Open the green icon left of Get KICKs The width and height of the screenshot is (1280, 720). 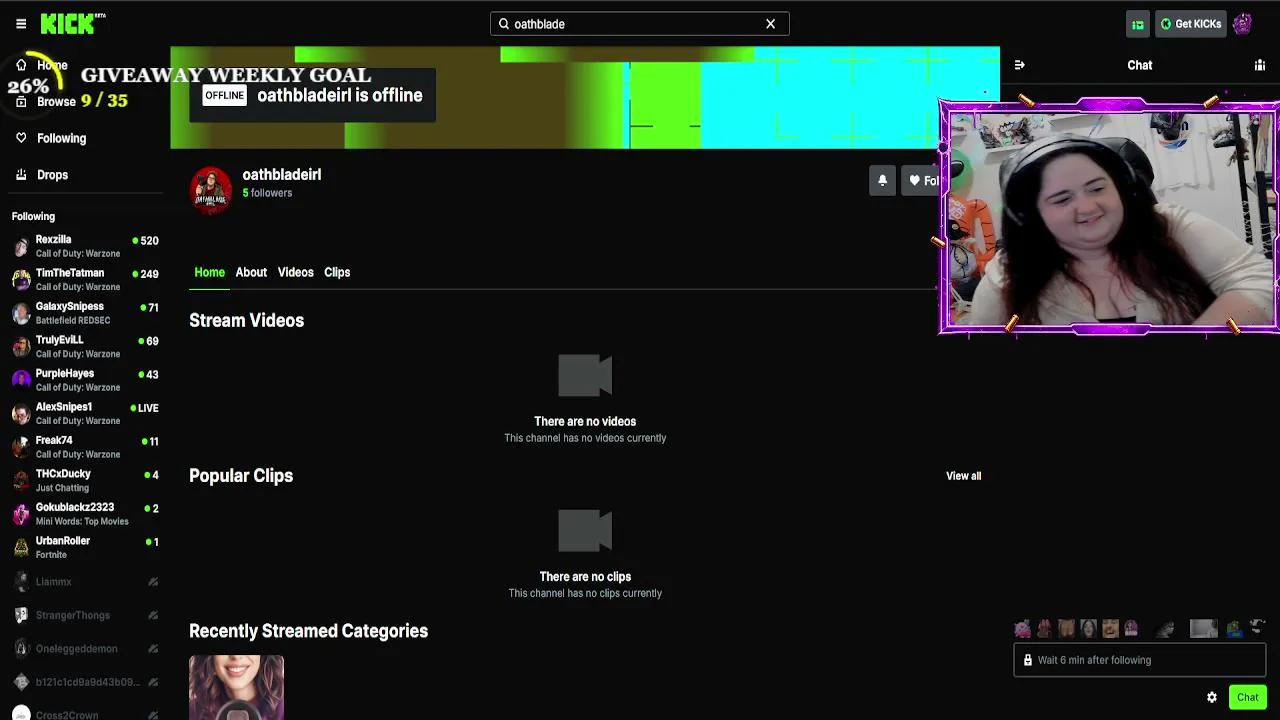(1138, 24)
